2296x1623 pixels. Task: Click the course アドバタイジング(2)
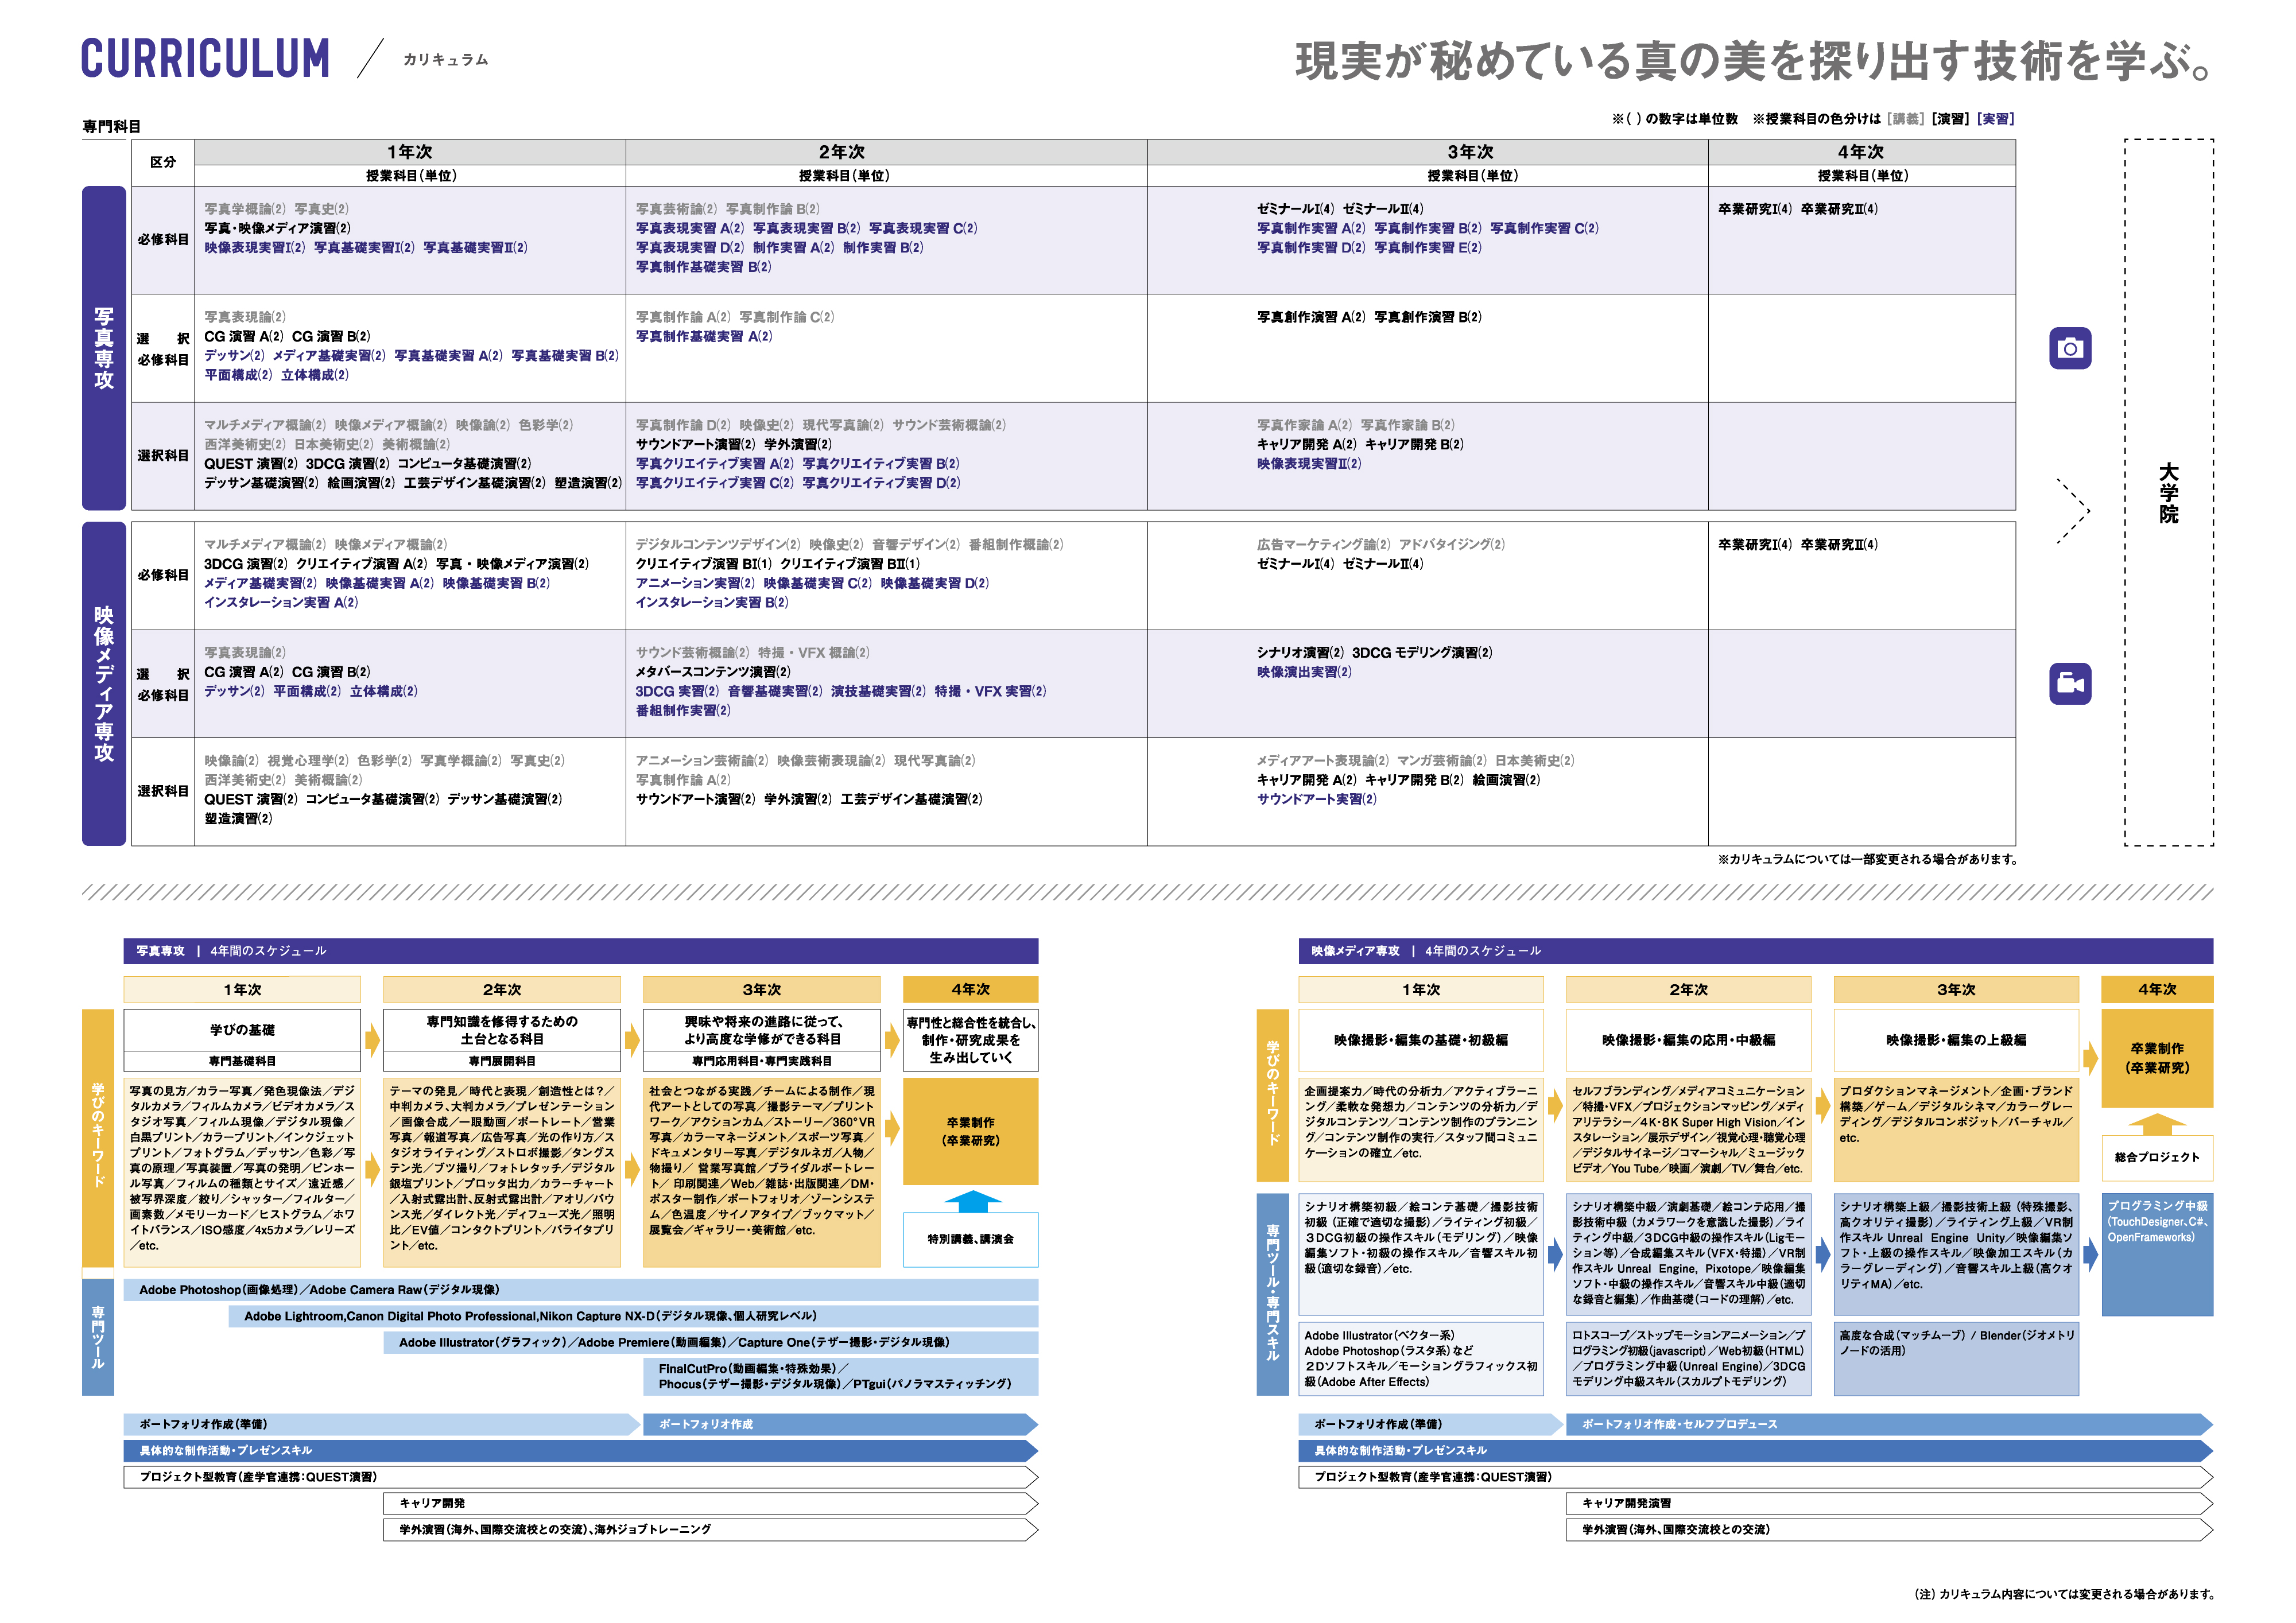[1451, 545]
